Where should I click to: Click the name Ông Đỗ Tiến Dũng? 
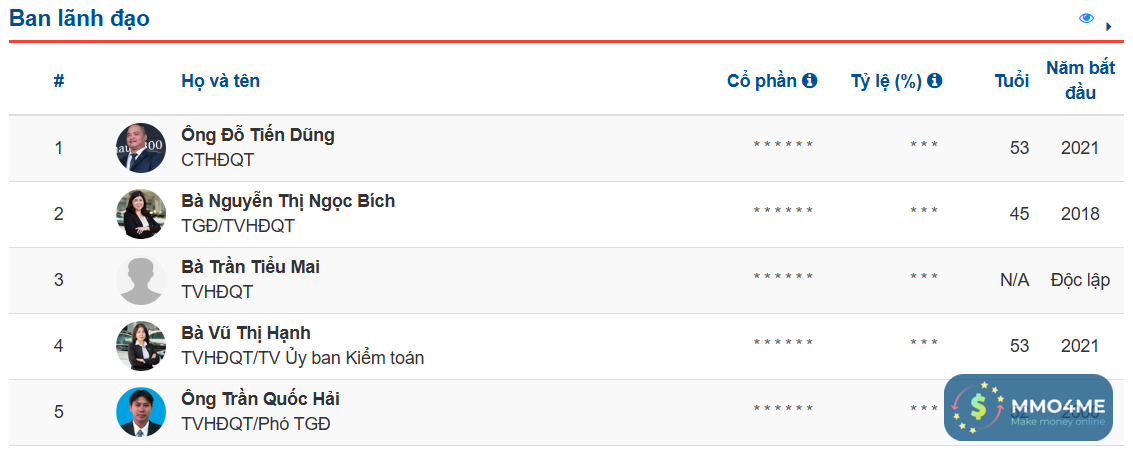(258, 135)
